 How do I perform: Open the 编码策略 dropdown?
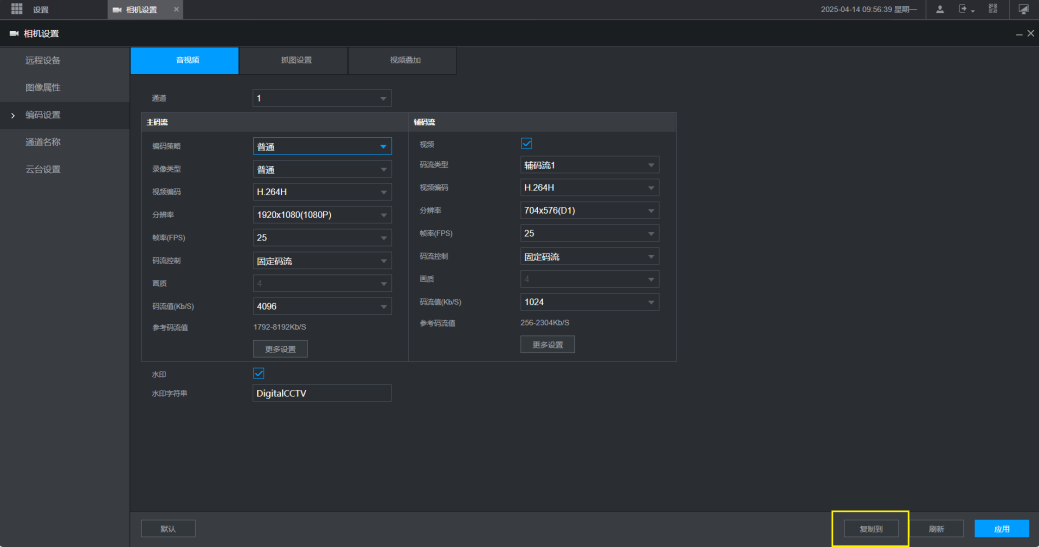321,146
